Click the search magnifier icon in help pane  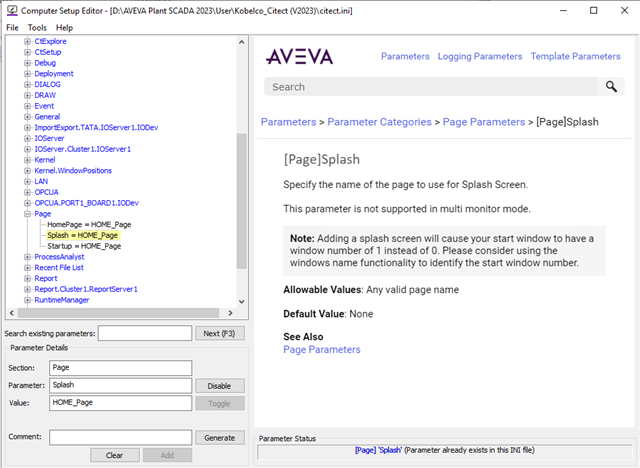[611, 87]
